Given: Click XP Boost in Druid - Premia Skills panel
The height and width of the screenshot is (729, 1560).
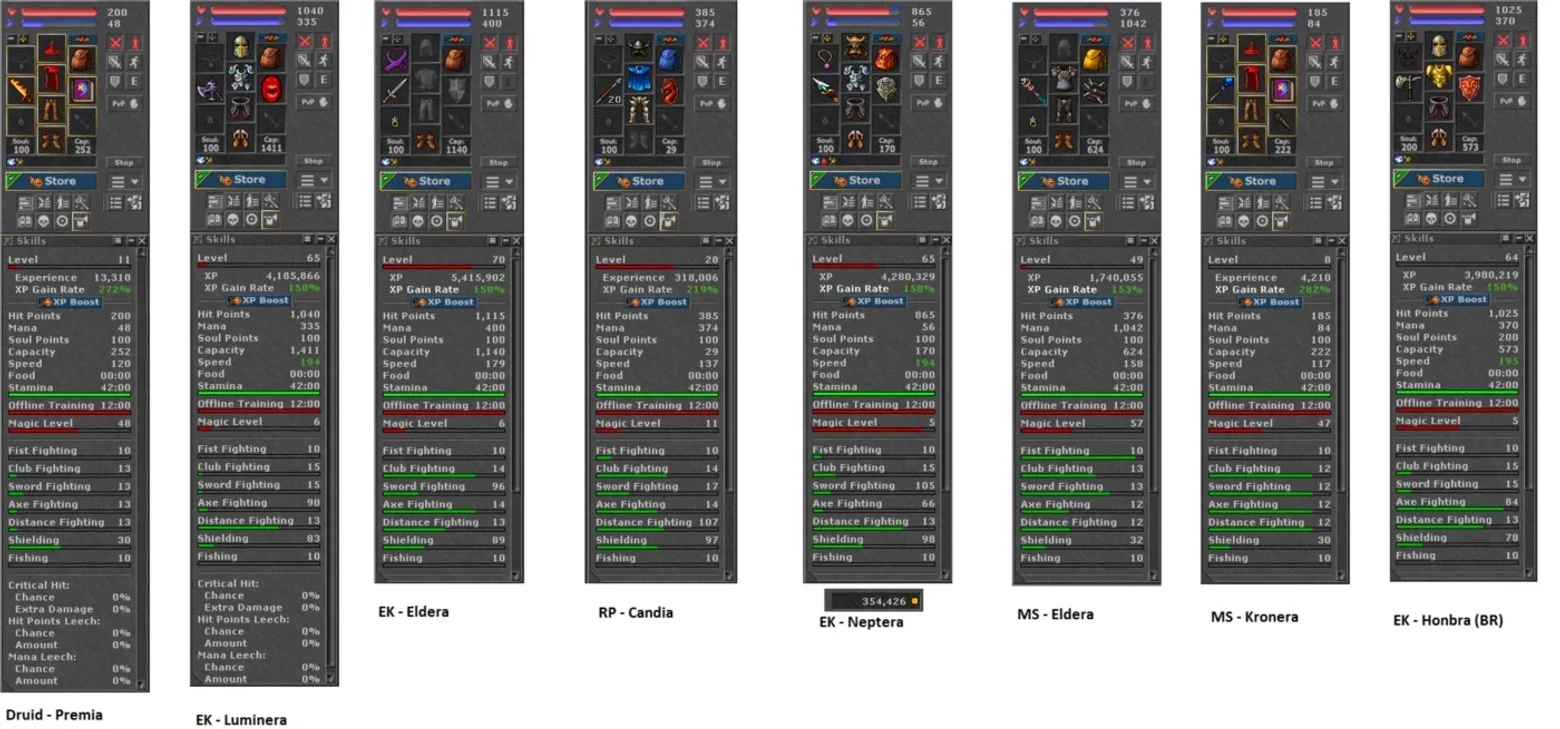Looking at the screenshot, I should click(x=69, y=302).
